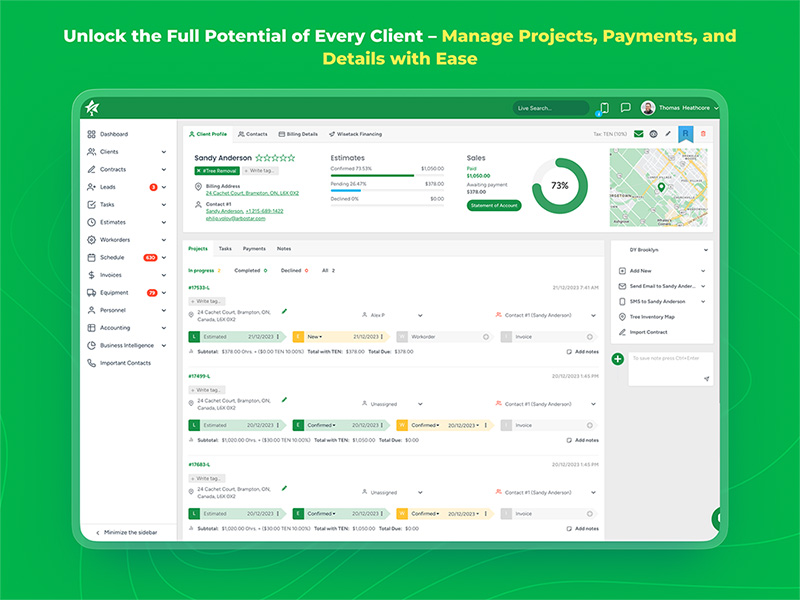The width and height of the screenshot is (800, 600).
Task: Click the mobile device icon in header
Action: click(605, 108)
